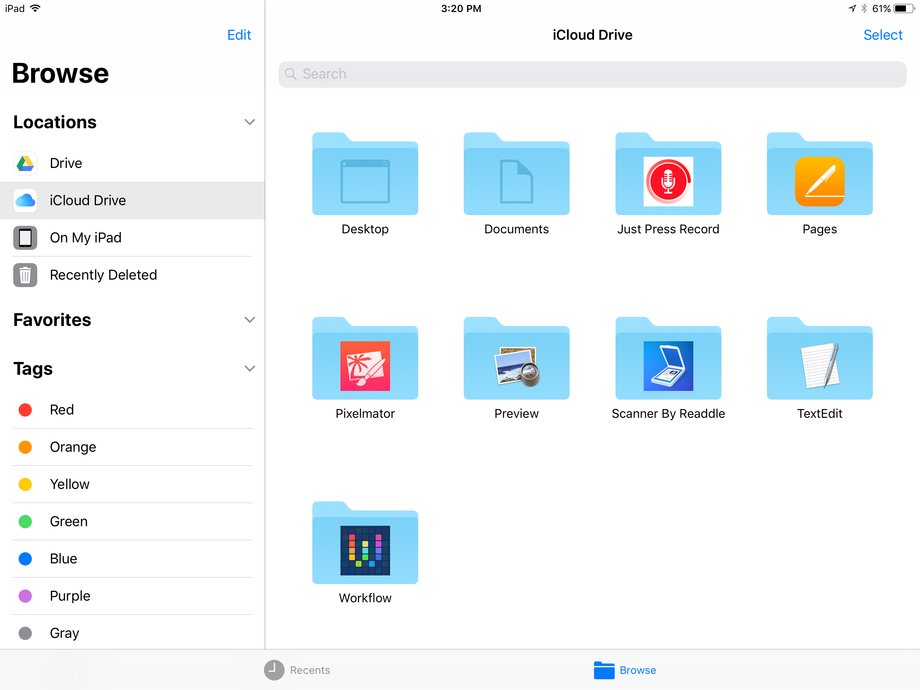
Task: Select Google Drive location in sidebar
Action: pyautogui.click(x=132, y=163)
